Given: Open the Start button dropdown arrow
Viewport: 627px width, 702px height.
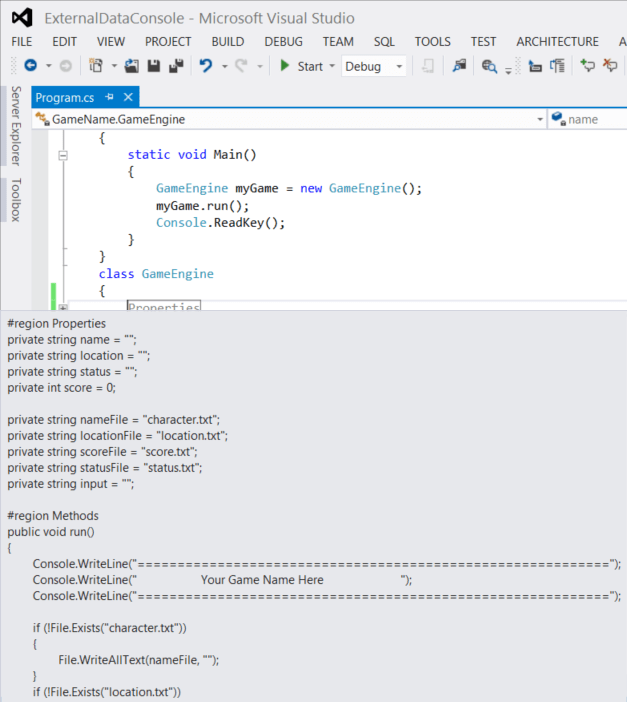Looking at the screenshot, I should [x=332, y=66].
